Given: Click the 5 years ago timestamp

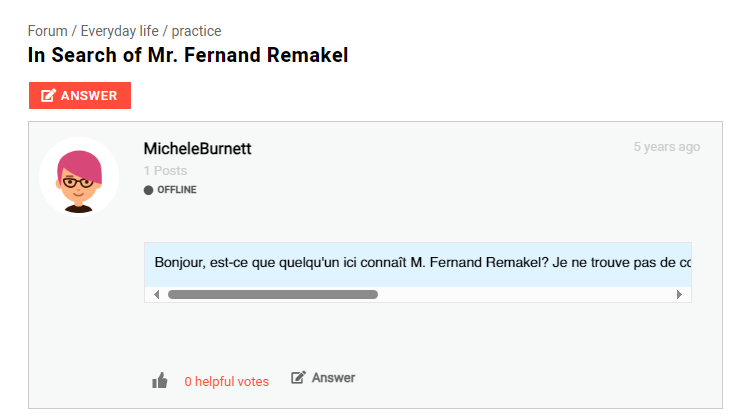Looking at the screenshot, I should pos(666,147).
